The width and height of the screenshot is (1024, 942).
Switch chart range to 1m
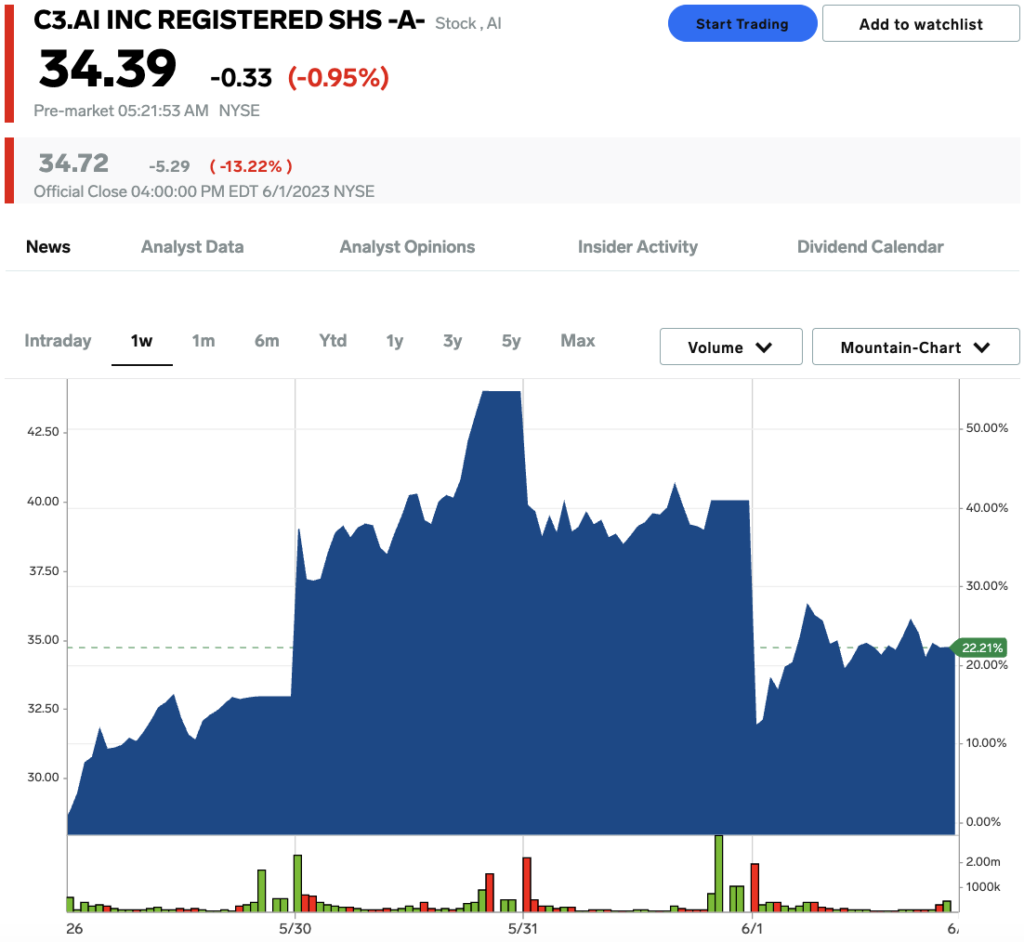[x=203, y=340]
